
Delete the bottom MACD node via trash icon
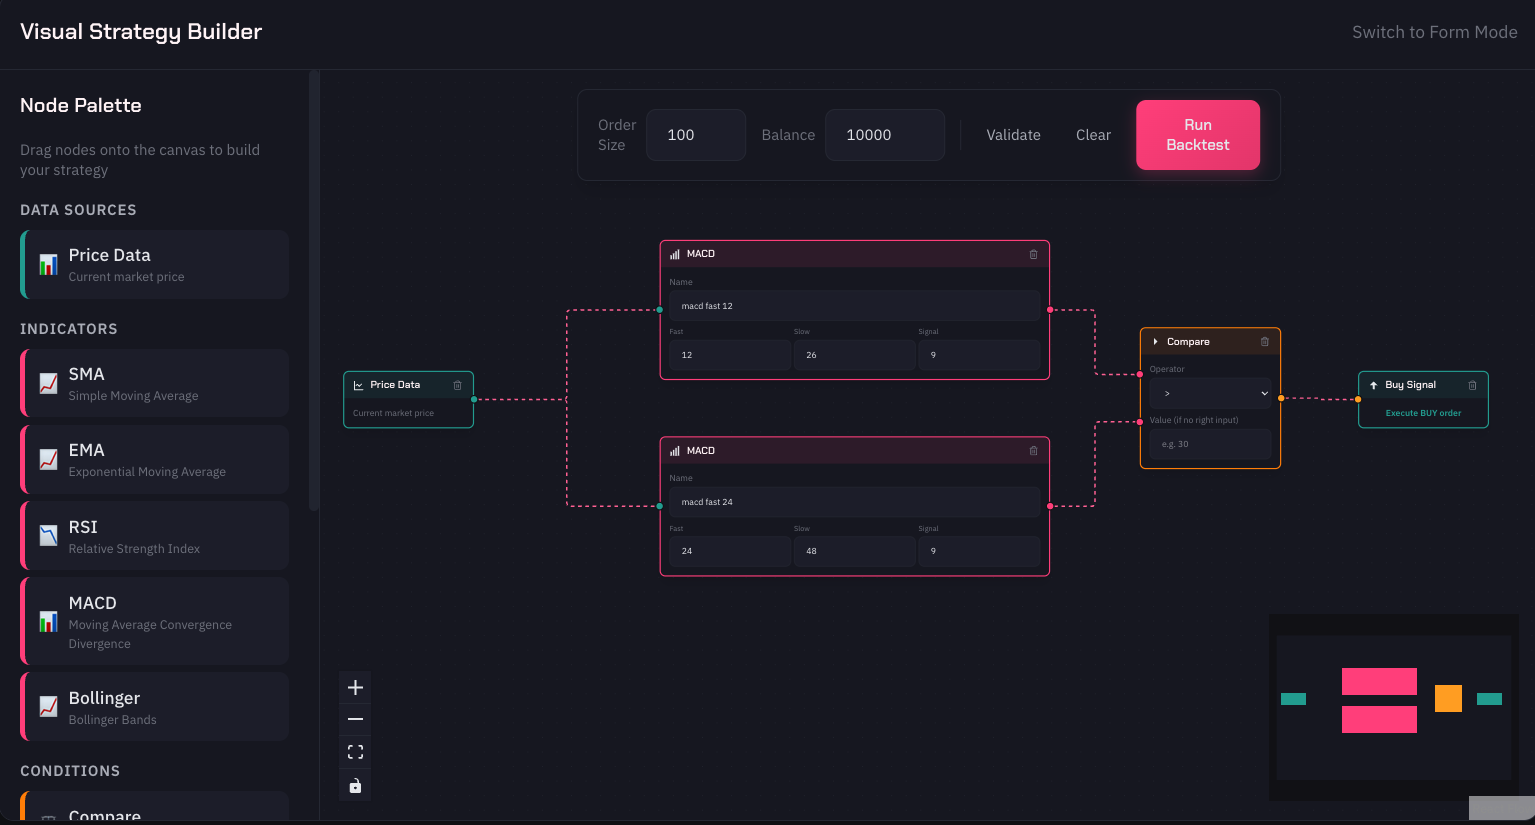(x=1033, y=451)
